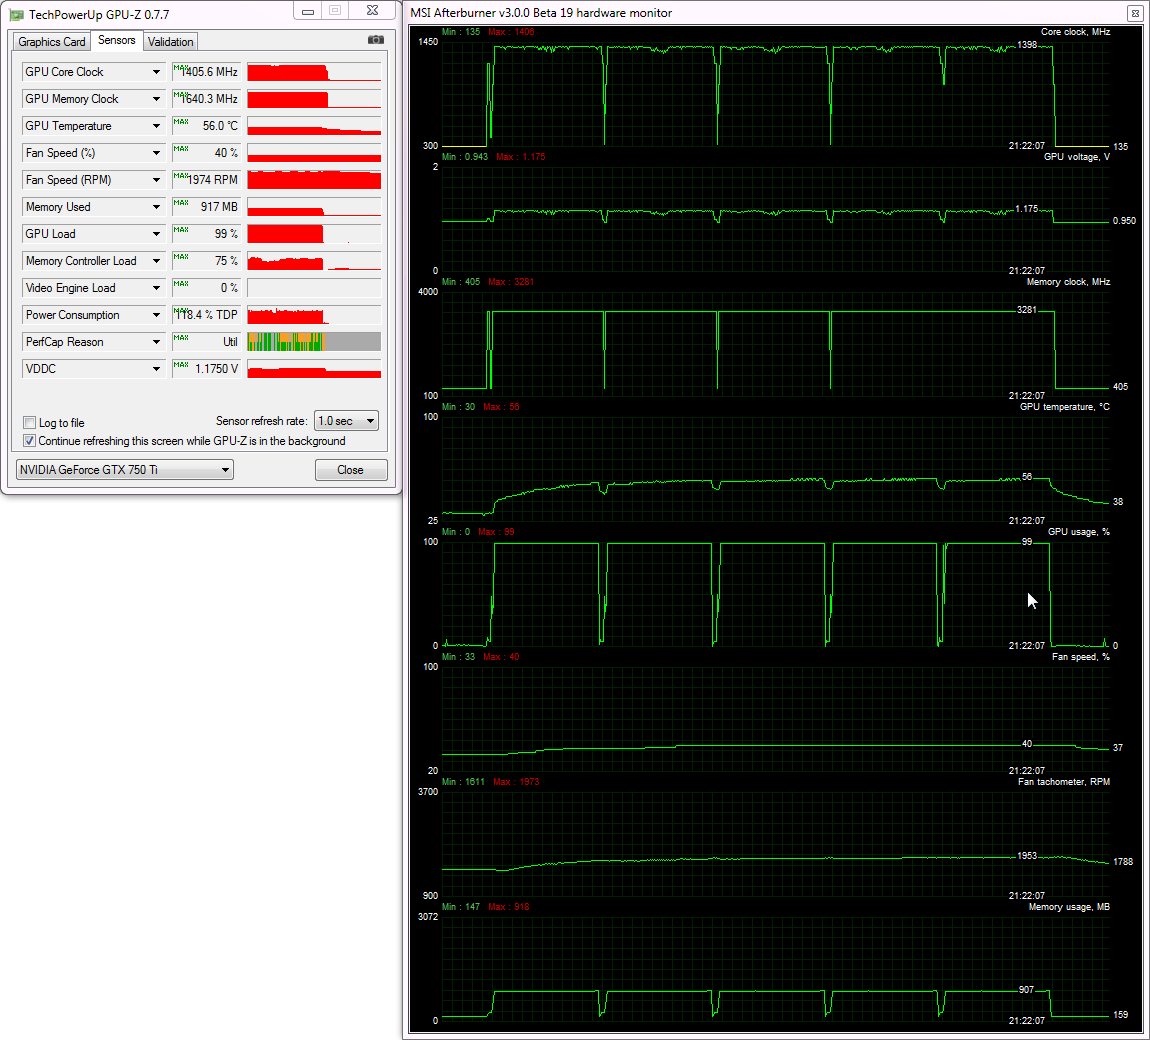Click the GPU Core Clock red history graph
1150x1040 pixels.
pos(314,72)
